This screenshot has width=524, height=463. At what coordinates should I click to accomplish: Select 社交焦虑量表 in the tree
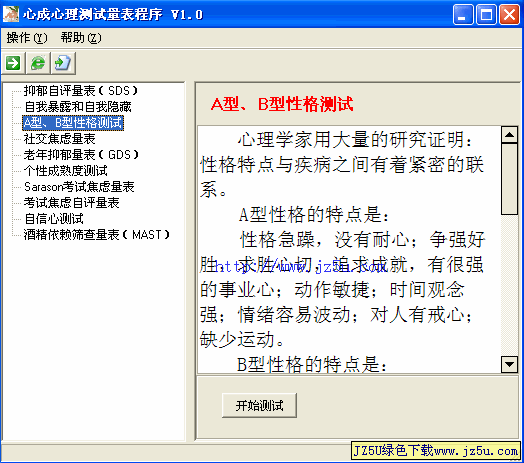(59, 139)
